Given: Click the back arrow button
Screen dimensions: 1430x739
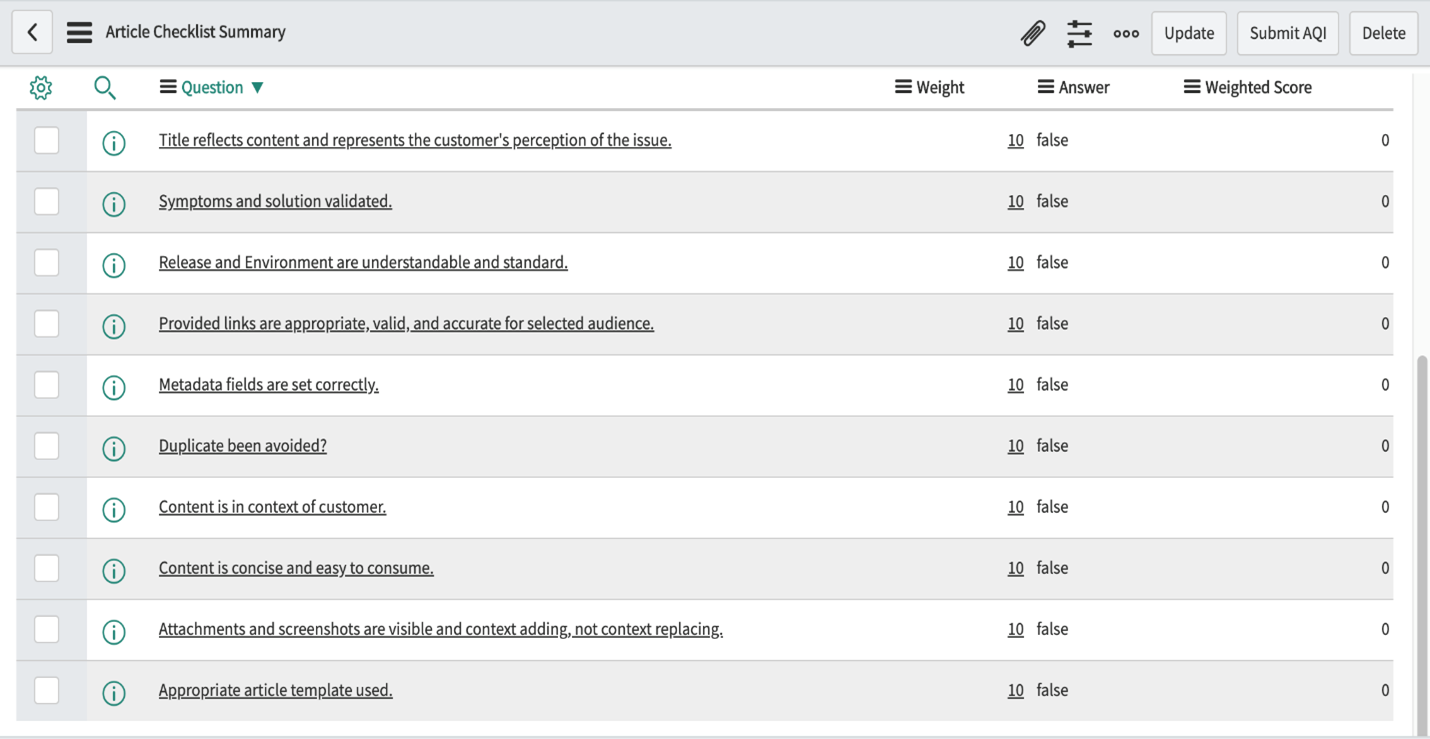Looking at the screenshot, I should [32, 33].
